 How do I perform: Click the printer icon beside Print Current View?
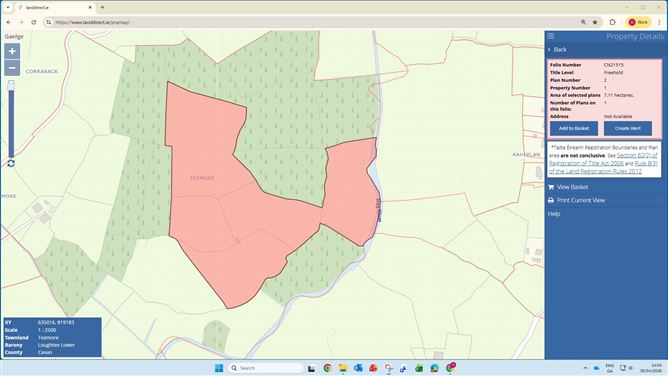[x=551, y=200]
